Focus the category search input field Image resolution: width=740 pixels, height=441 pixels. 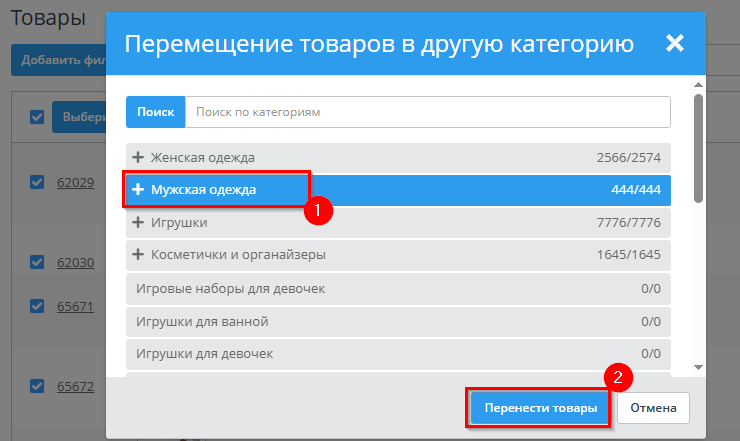click(428, 113)
